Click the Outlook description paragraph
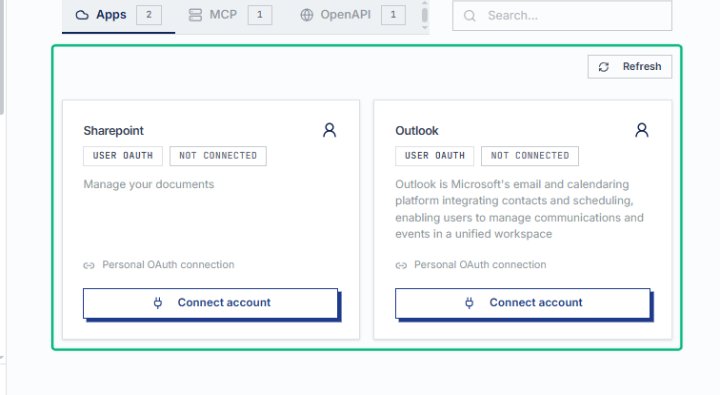Screen dimensions: 720x395 tap(519, 209)
